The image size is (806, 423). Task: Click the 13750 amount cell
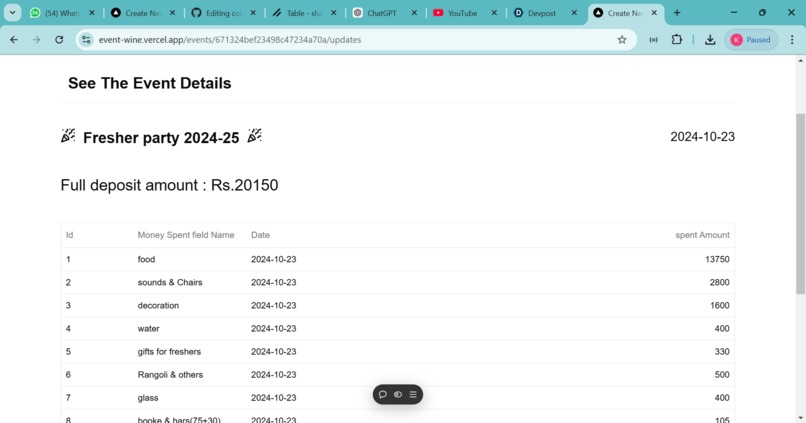[717, 259]
